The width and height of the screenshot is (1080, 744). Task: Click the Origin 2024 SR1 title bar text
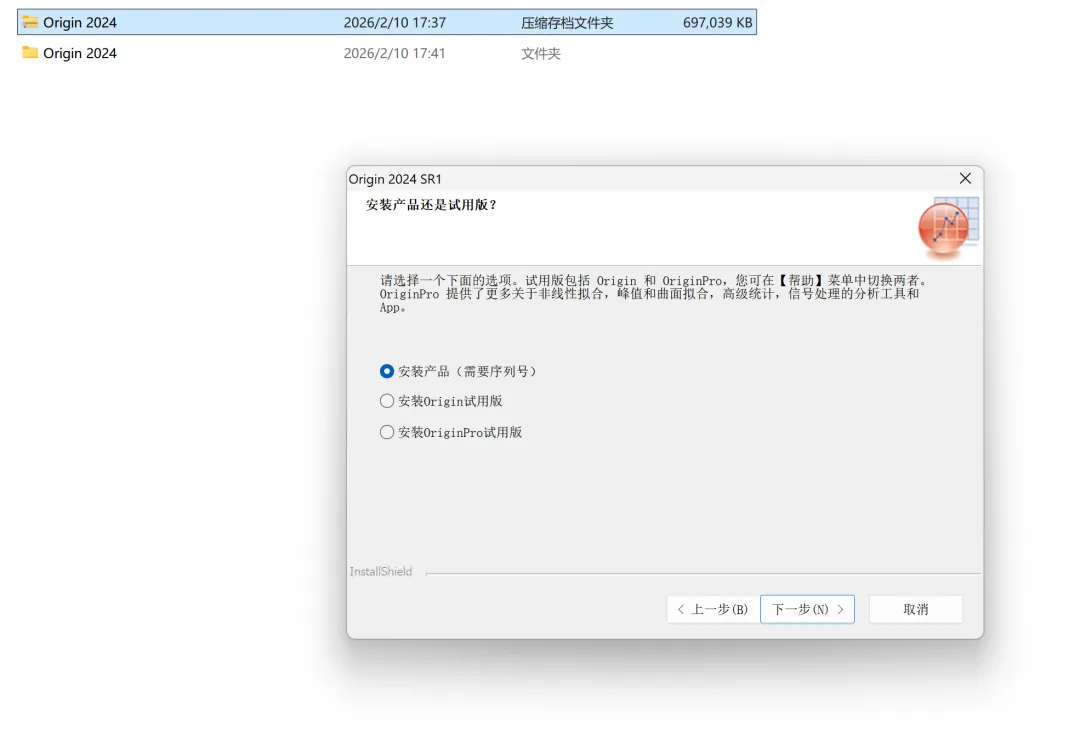pyautogui.click(x=395, y=179)
